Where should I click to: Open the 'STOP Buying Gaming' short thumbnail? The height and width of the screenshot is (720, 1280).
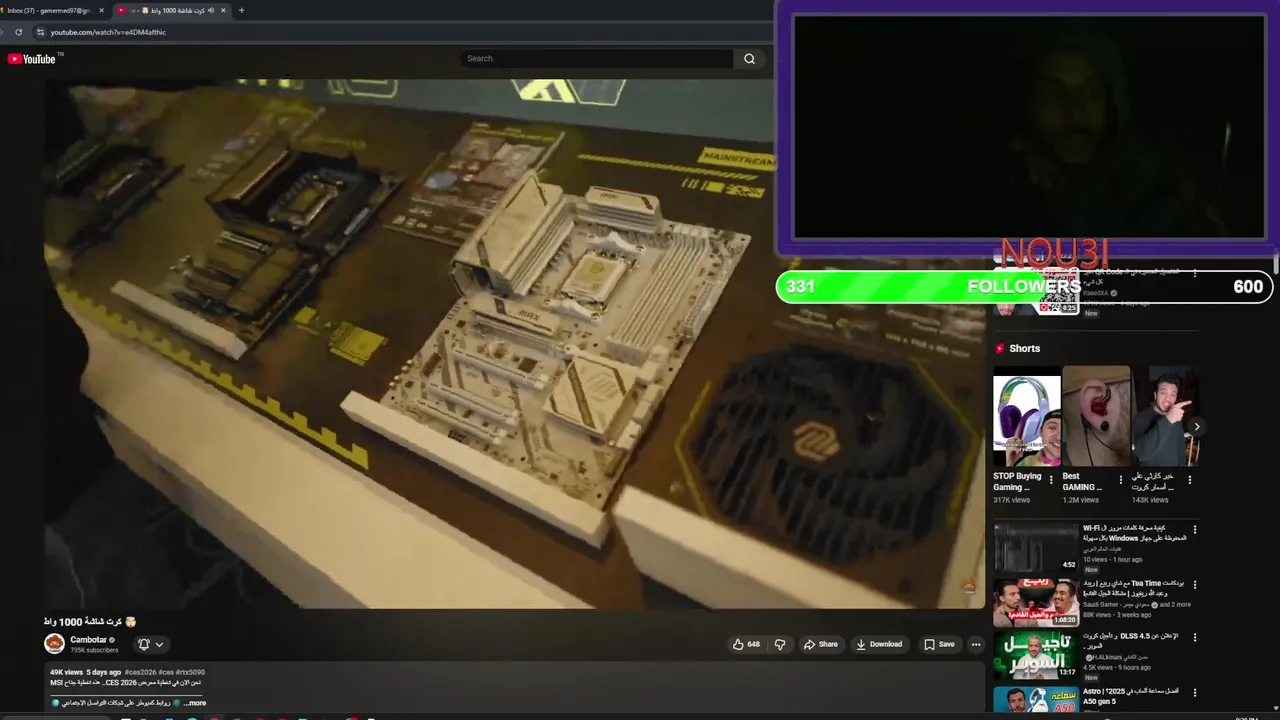coord(1026,416)
